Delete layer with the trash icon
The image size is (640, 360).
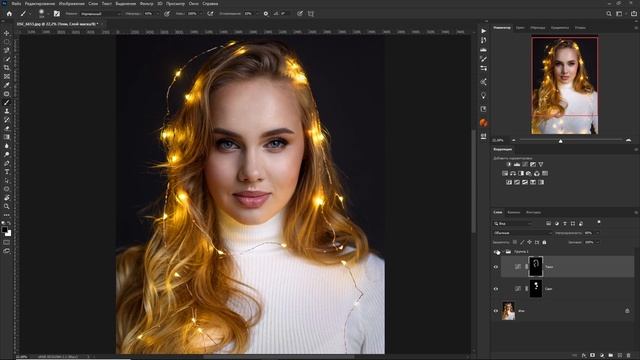point(629,356)
